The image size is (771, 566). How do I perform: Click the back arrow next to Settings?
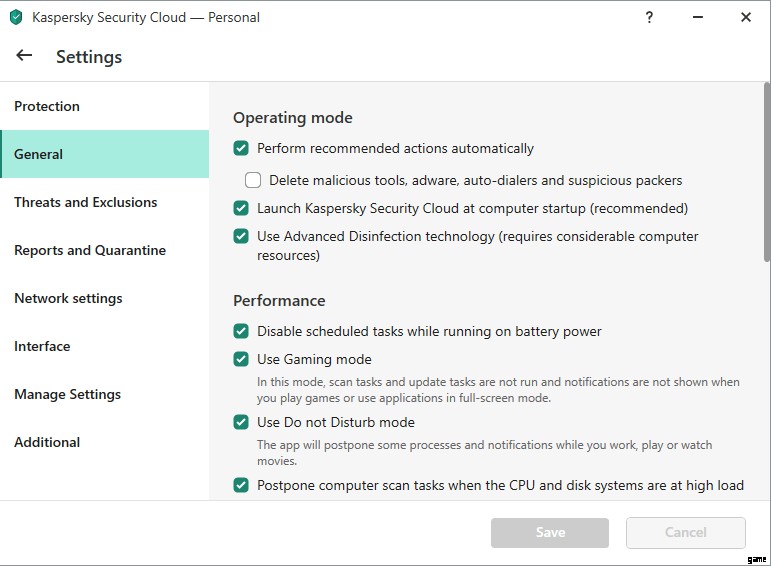pos(24,56)
